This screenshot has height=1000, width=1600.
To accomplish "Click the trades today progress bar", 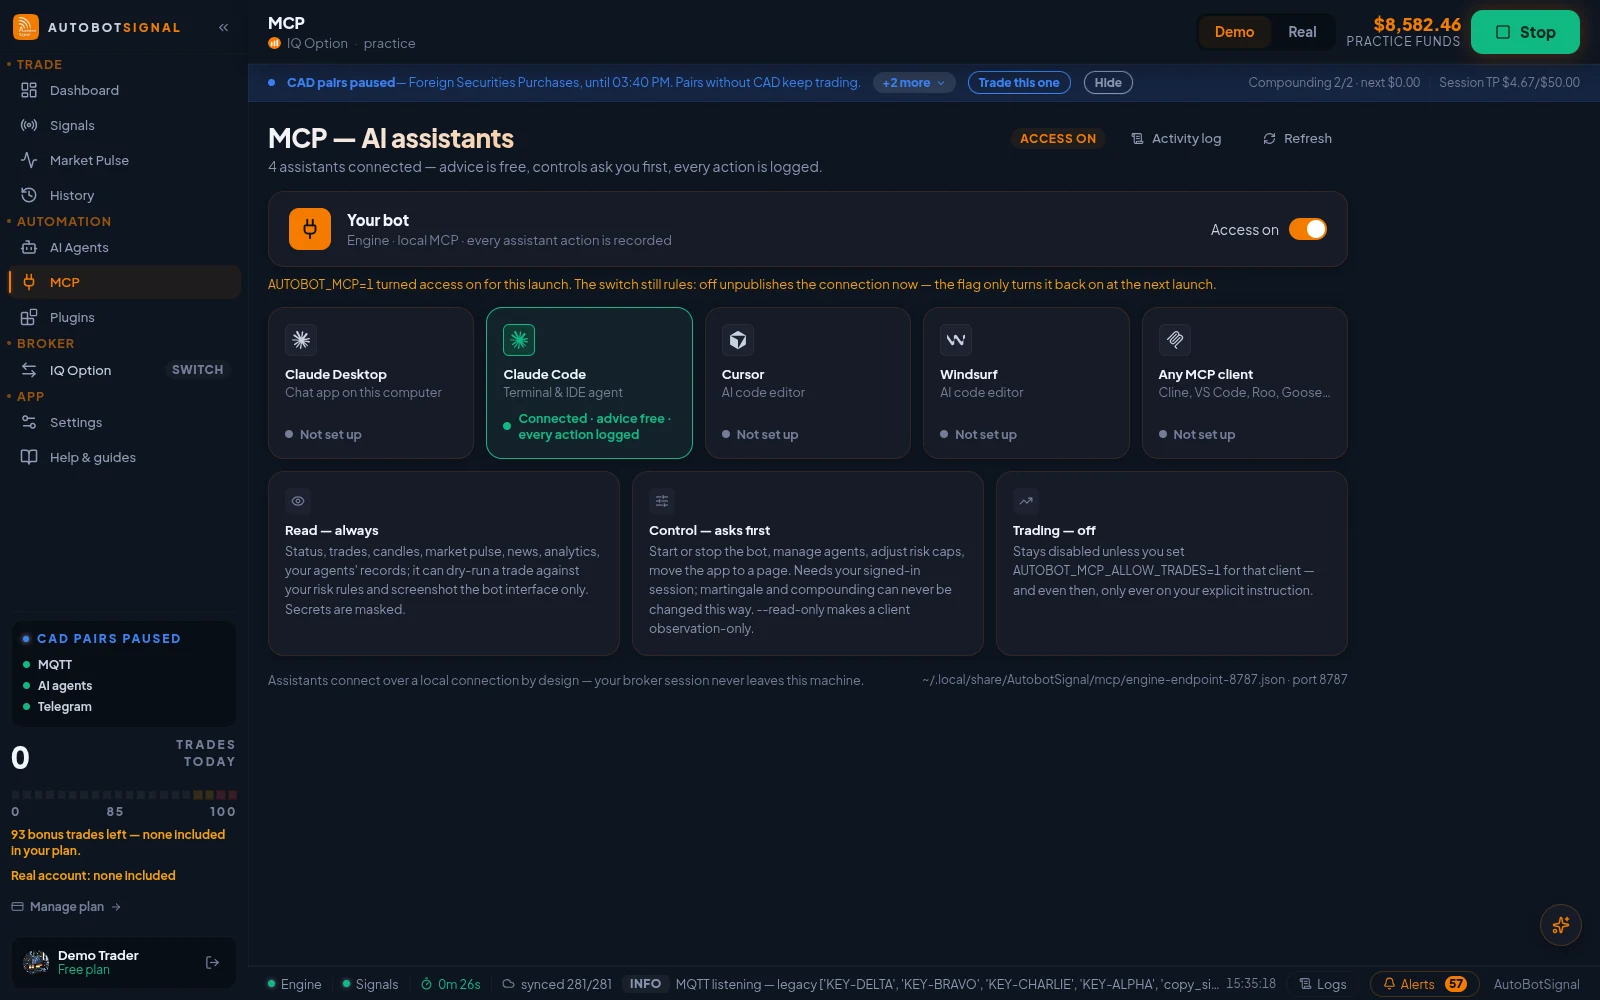I will (x=124, y=795).
